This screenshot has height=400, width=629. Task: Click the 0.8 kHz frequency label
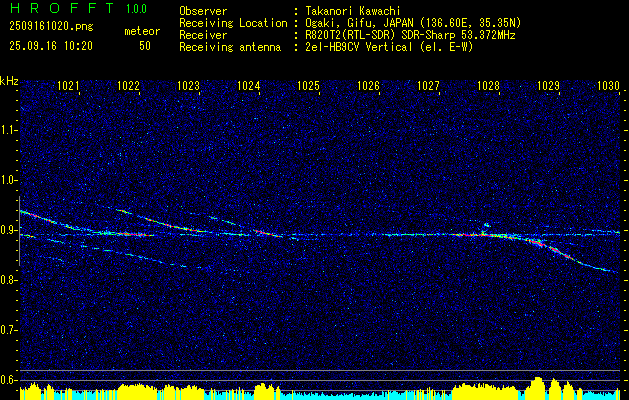point(8,280)
